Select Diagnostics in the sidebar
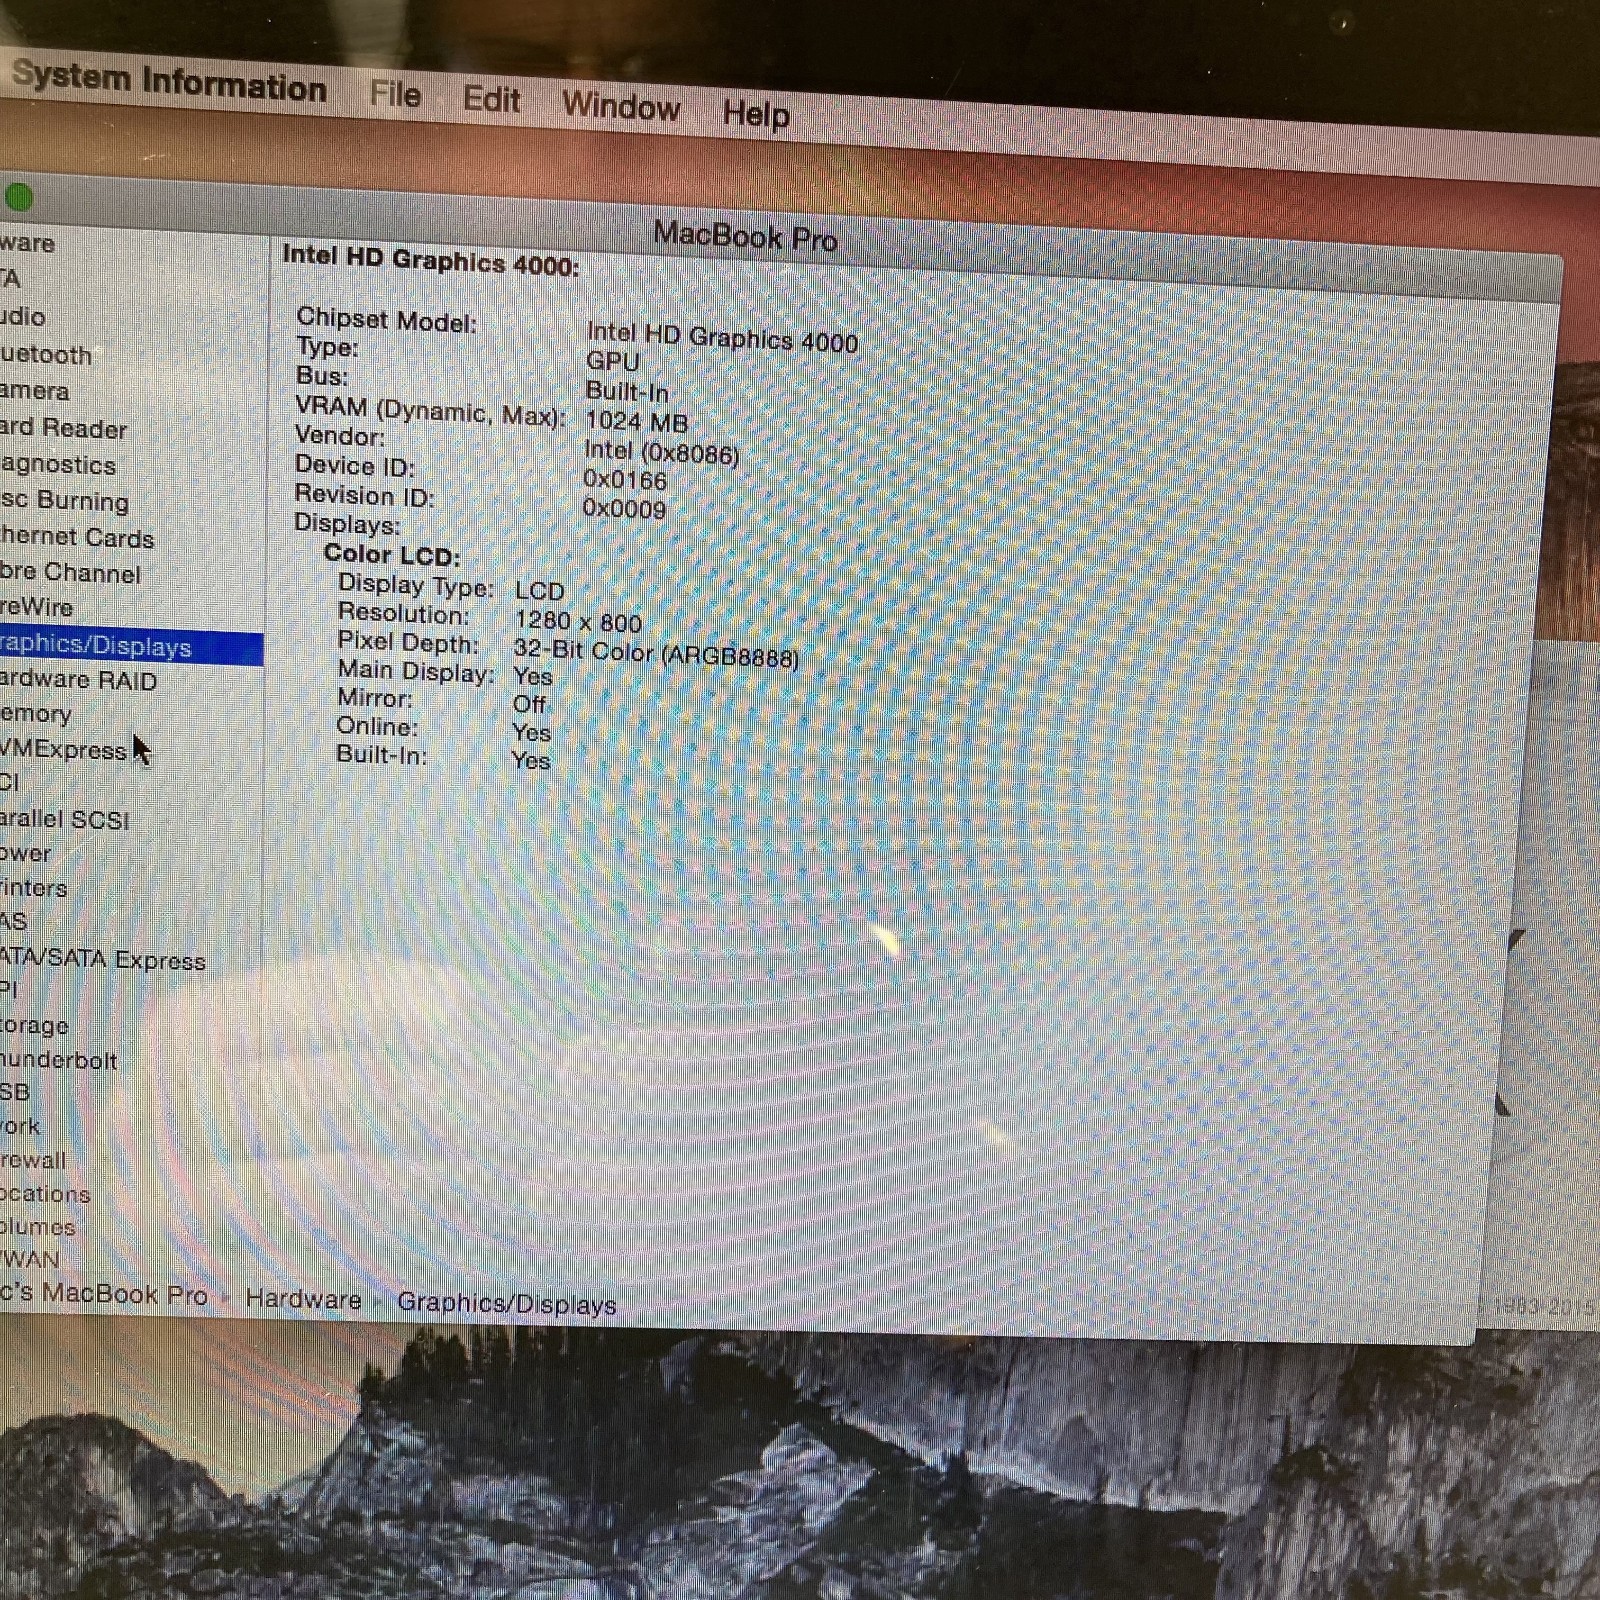Screen dimensions: 1600x1600 point(58,465)
